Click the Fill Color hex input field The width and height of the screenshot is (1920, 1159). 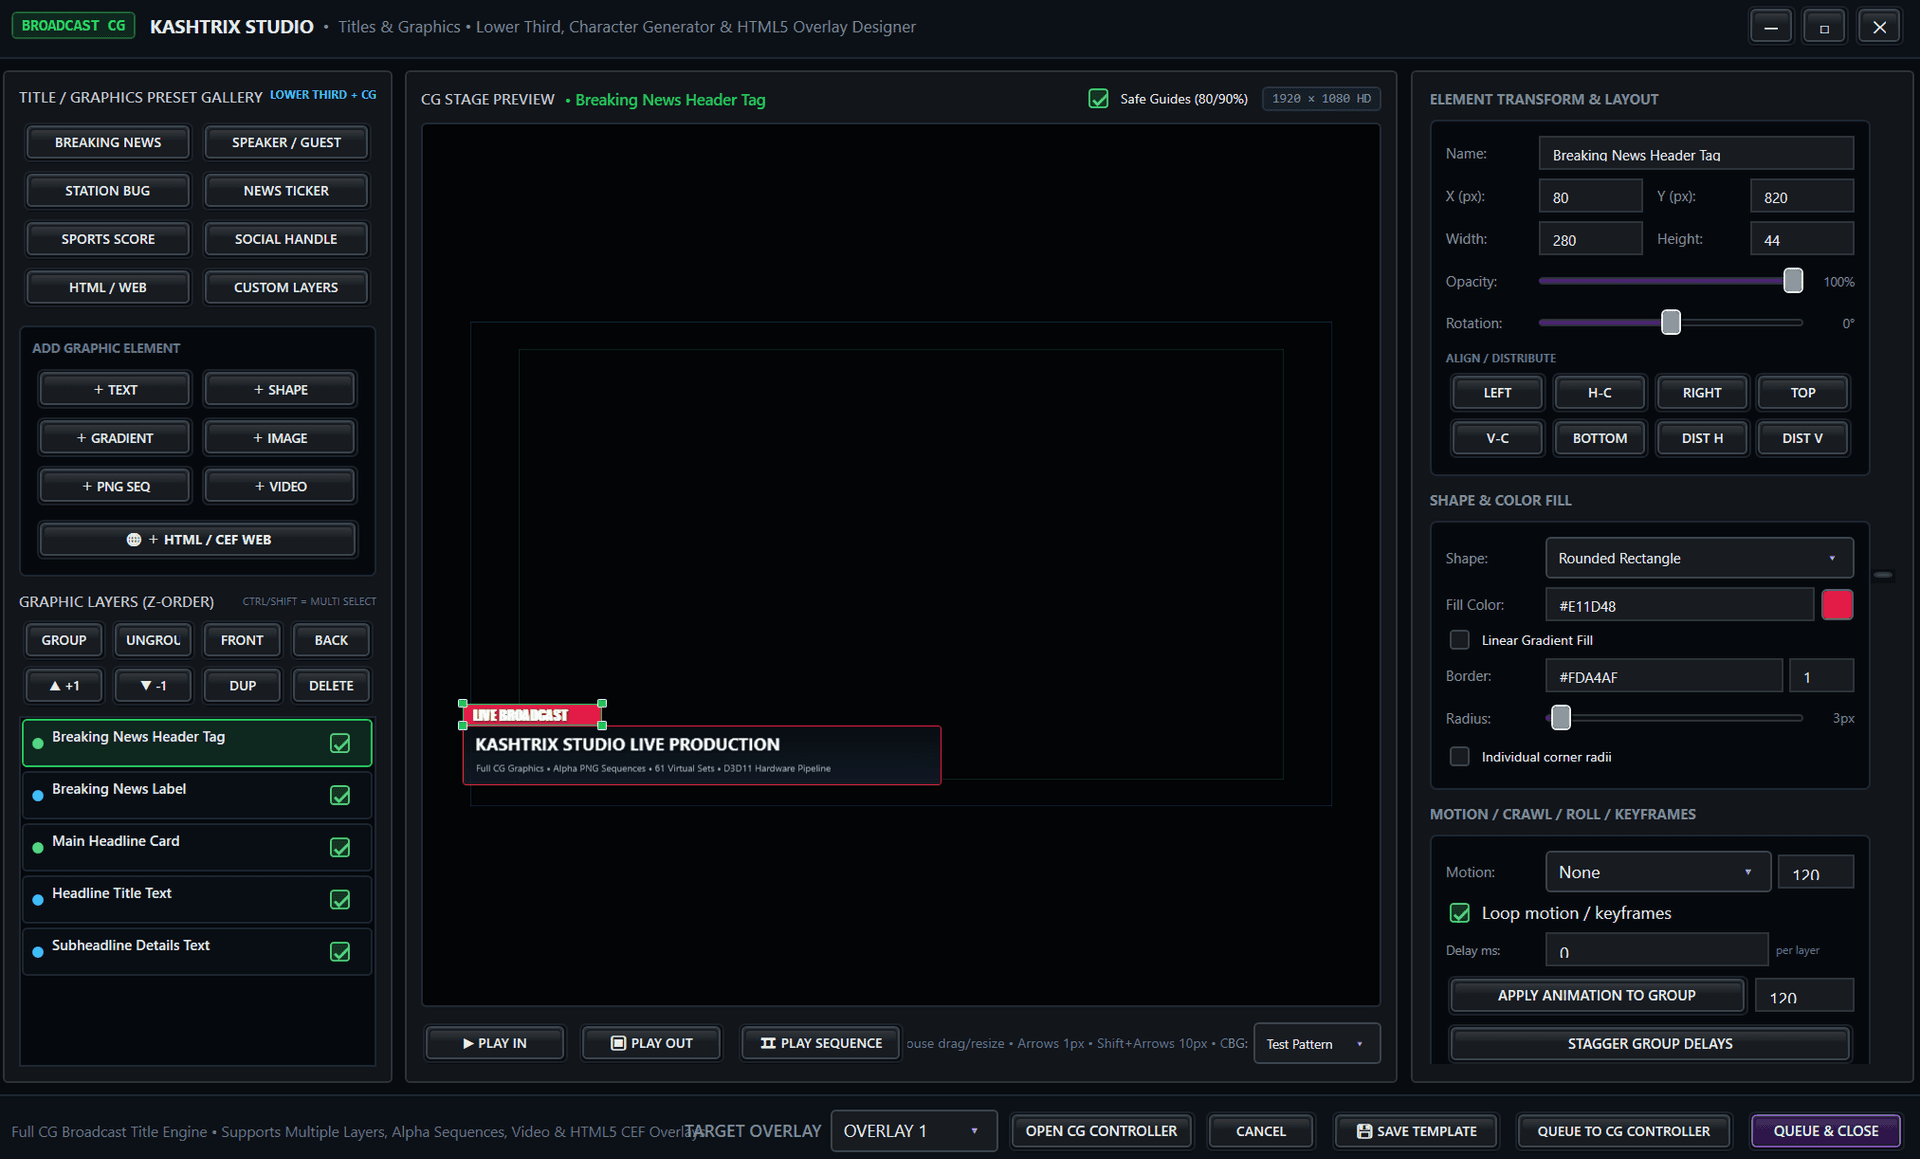pos(1679,605)
